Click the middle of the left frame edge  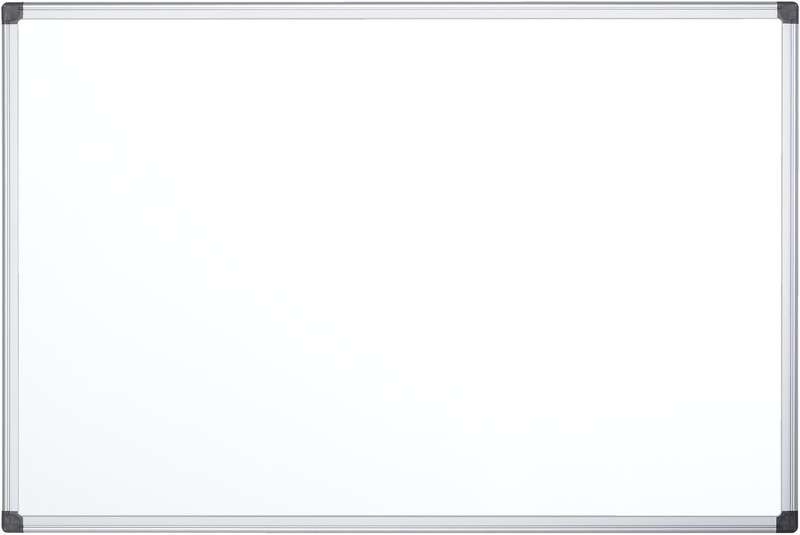tap(11, 267)
